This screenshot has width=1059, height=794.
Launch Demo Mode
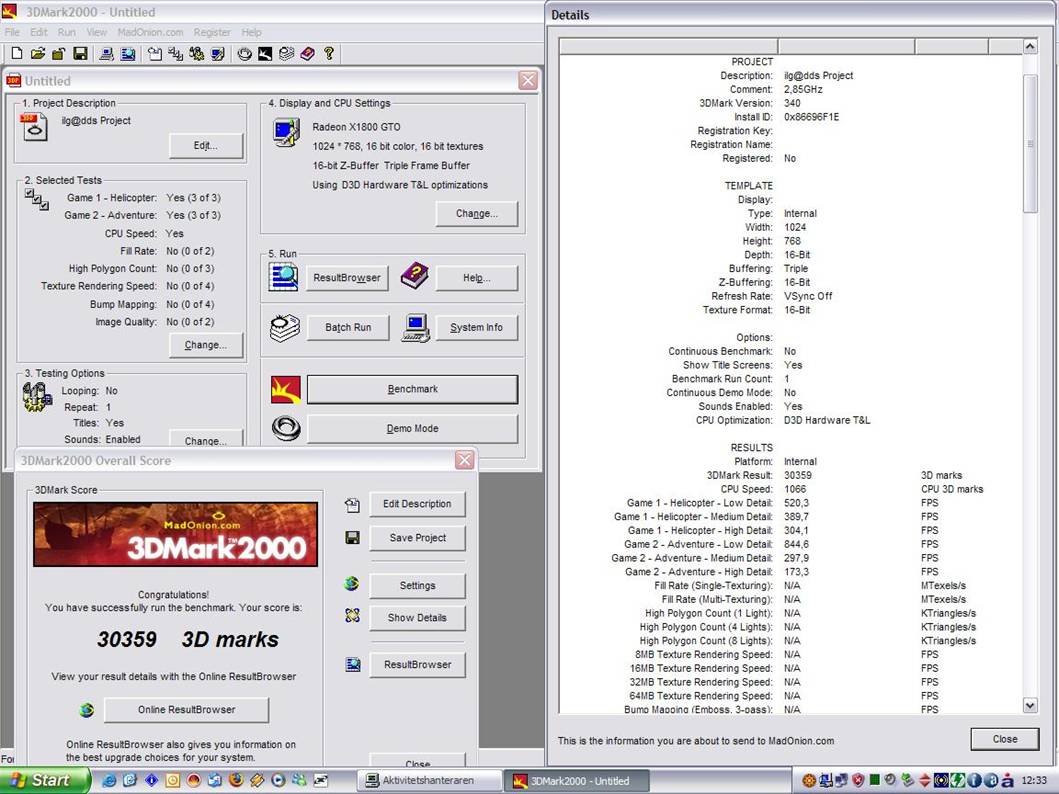pos(413,429)
